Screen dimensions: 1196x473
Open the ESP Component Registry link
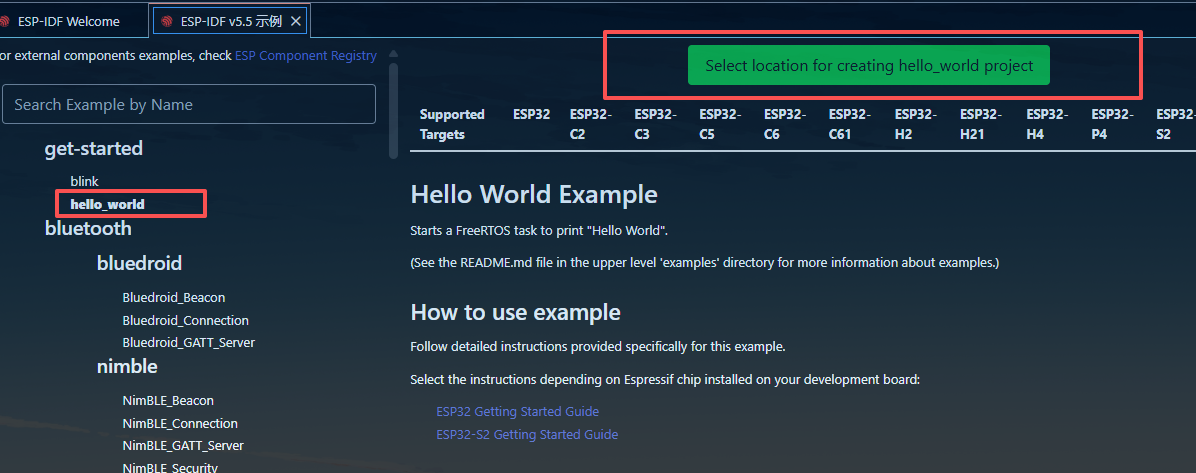click(x=305, y=55)
